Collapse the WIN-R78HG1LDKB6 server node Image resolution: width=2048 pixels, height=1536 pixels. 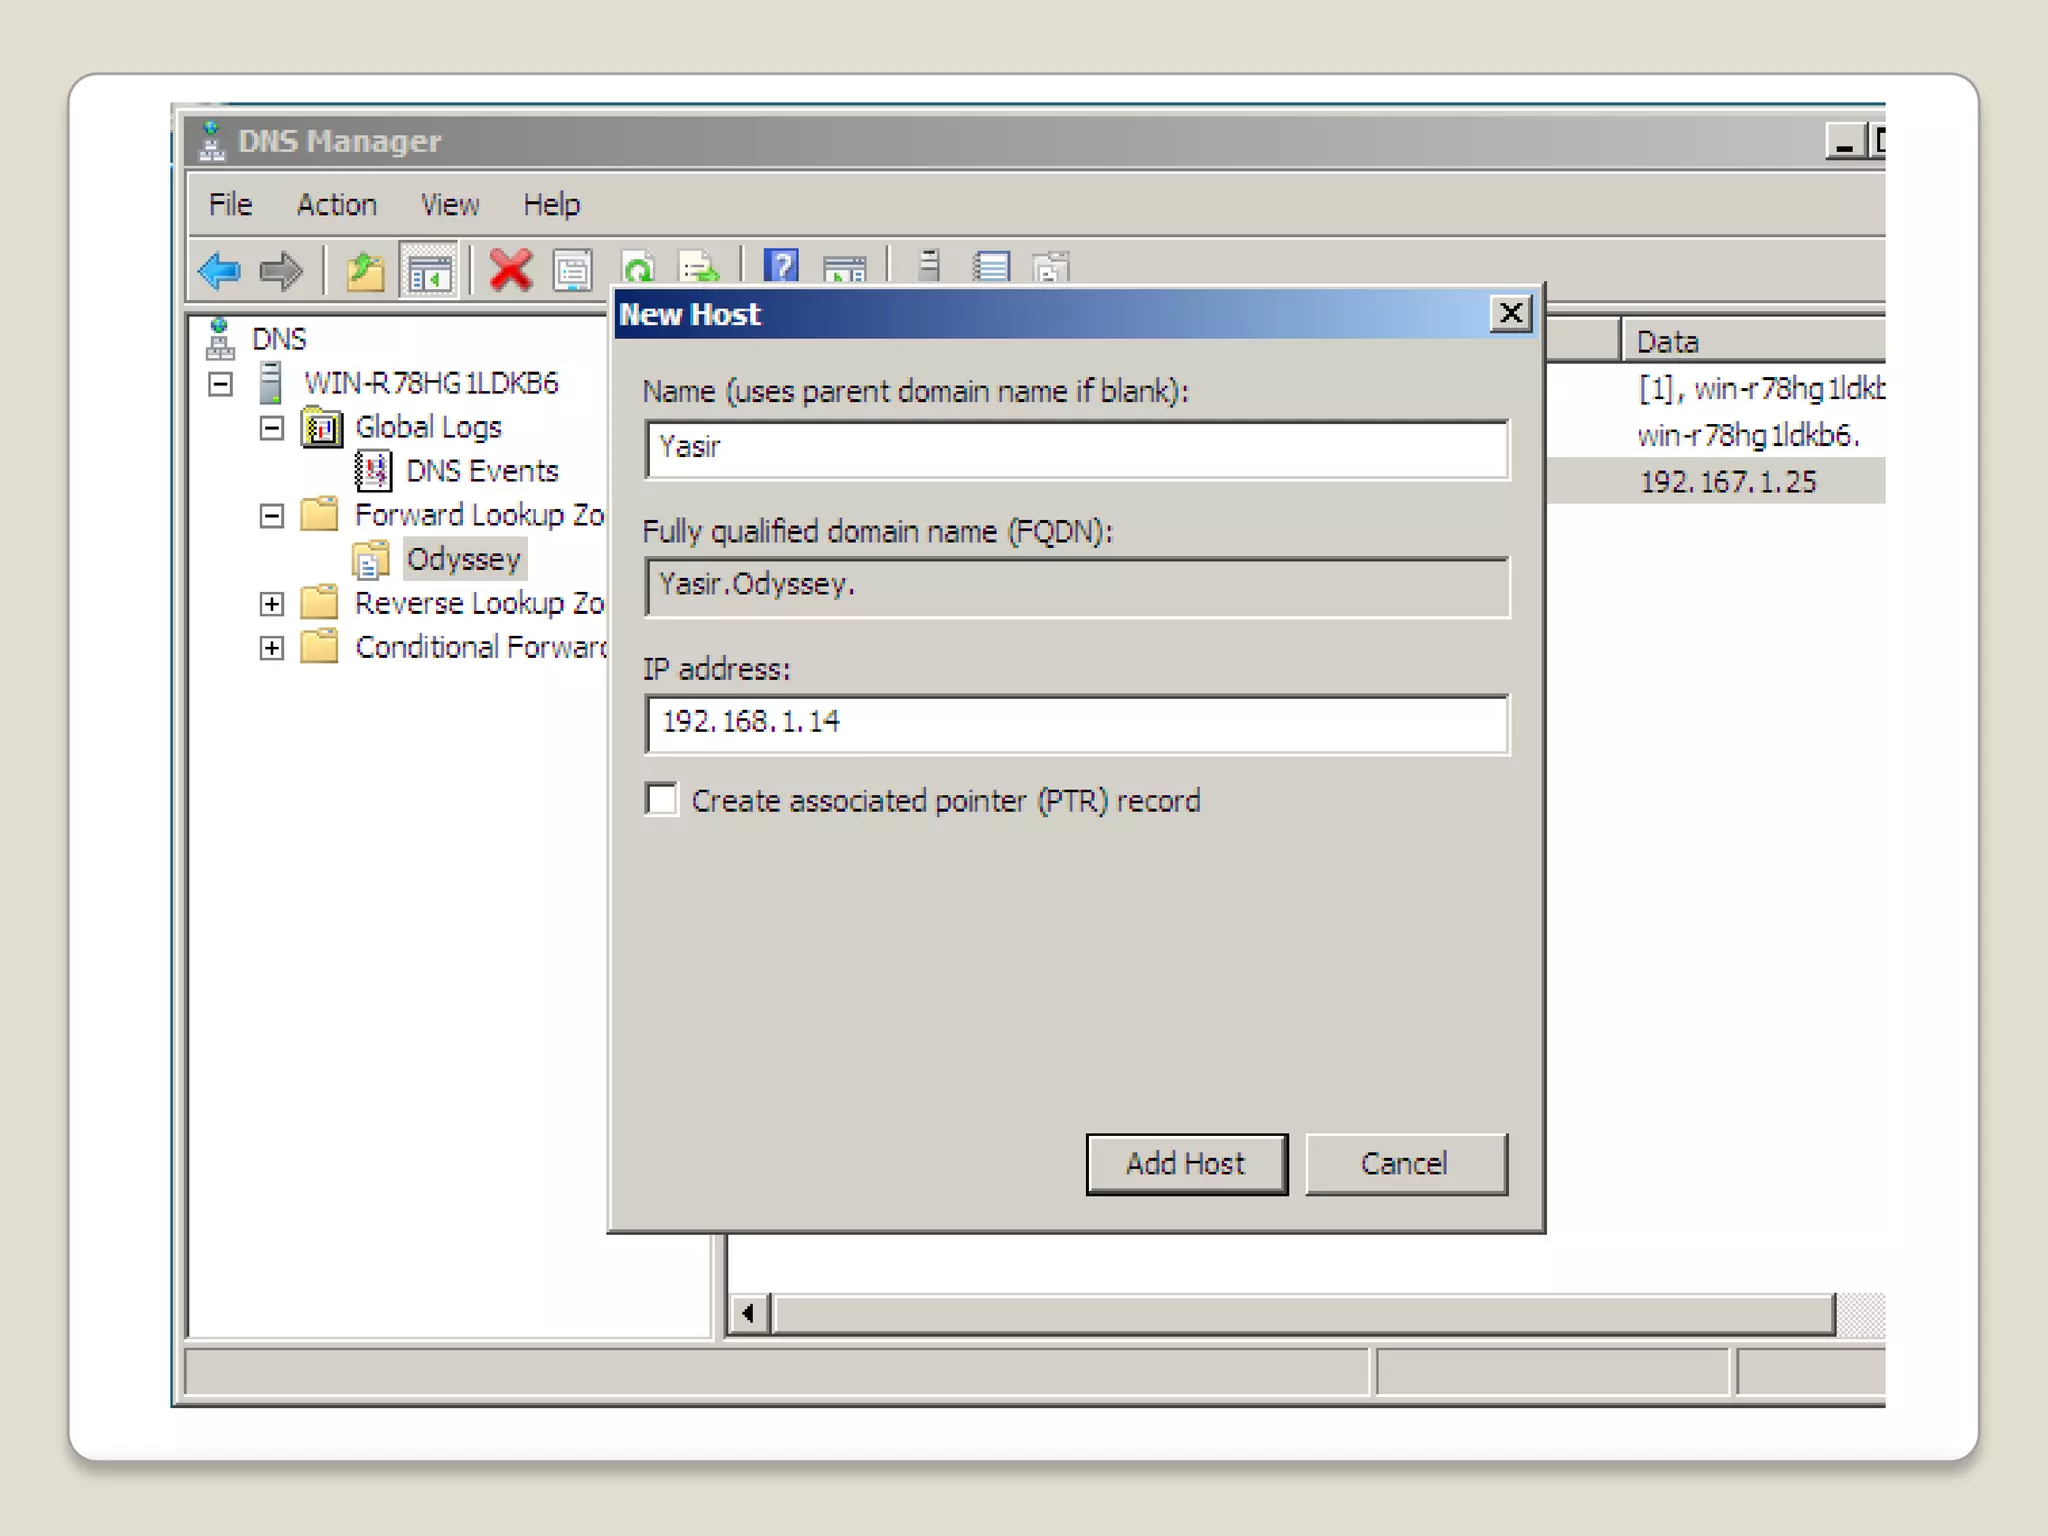tap(220, 384)
